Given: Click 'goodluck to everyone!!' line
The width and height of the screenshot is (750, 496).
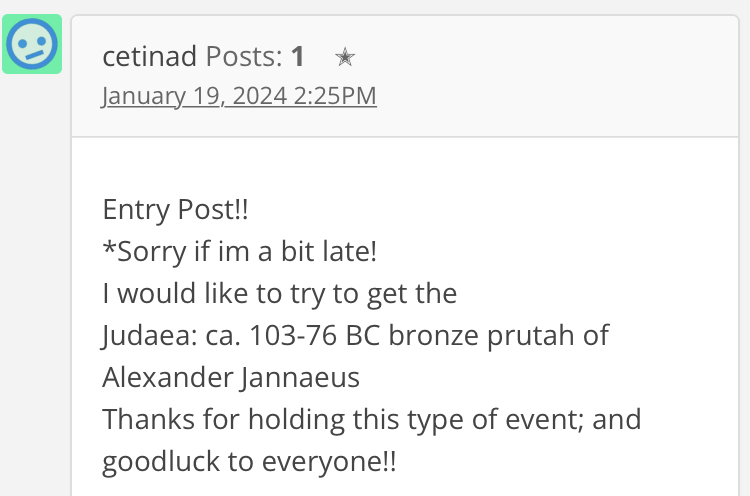Looking at the screenshot, I should (x=249, y=461).
